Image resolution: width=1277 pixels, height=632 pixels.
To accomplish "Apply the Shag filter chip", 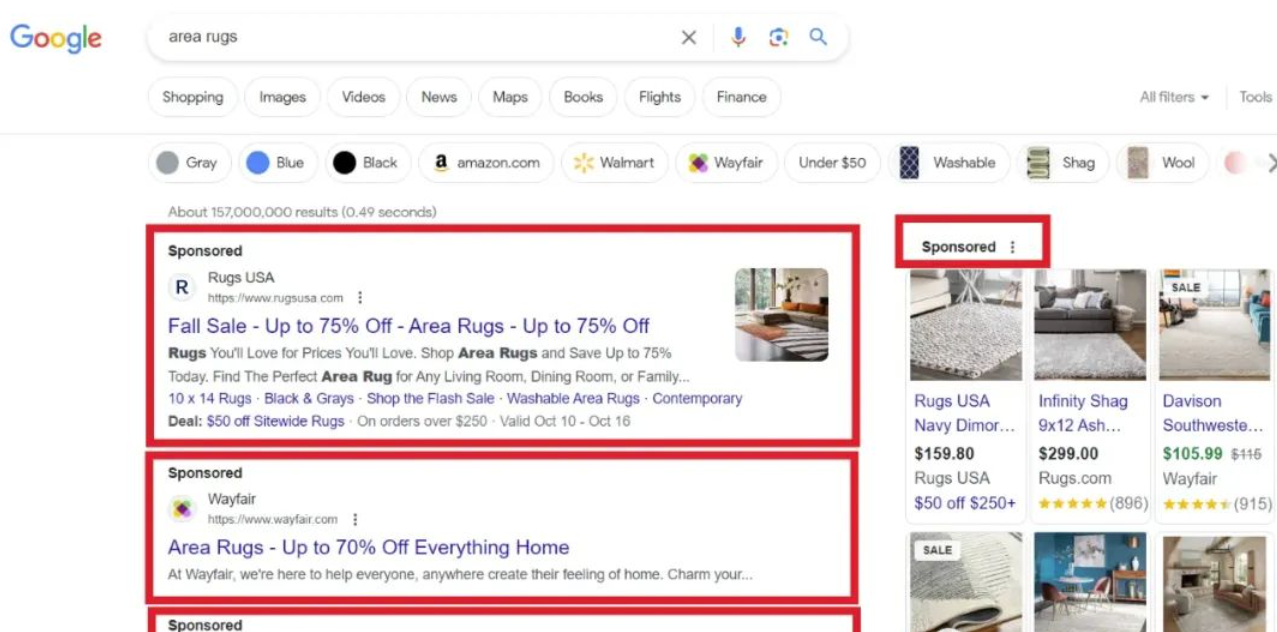I will click(x=1062, y=163).
